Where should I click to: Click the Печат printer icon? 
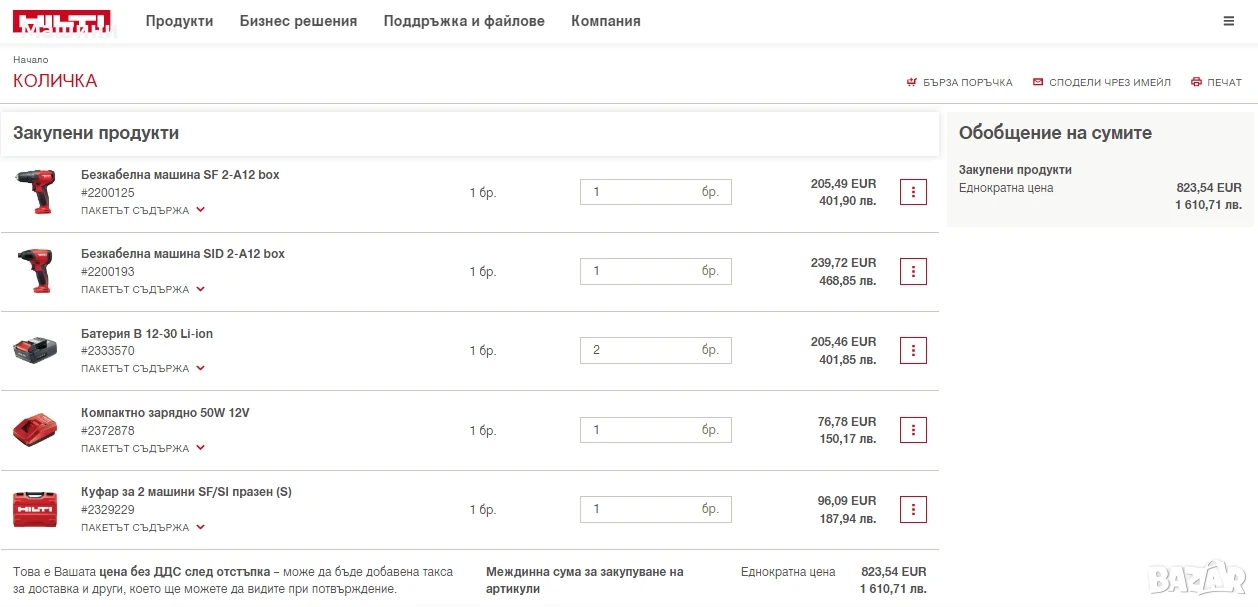pyautogui.click(x=1196, y=83)
